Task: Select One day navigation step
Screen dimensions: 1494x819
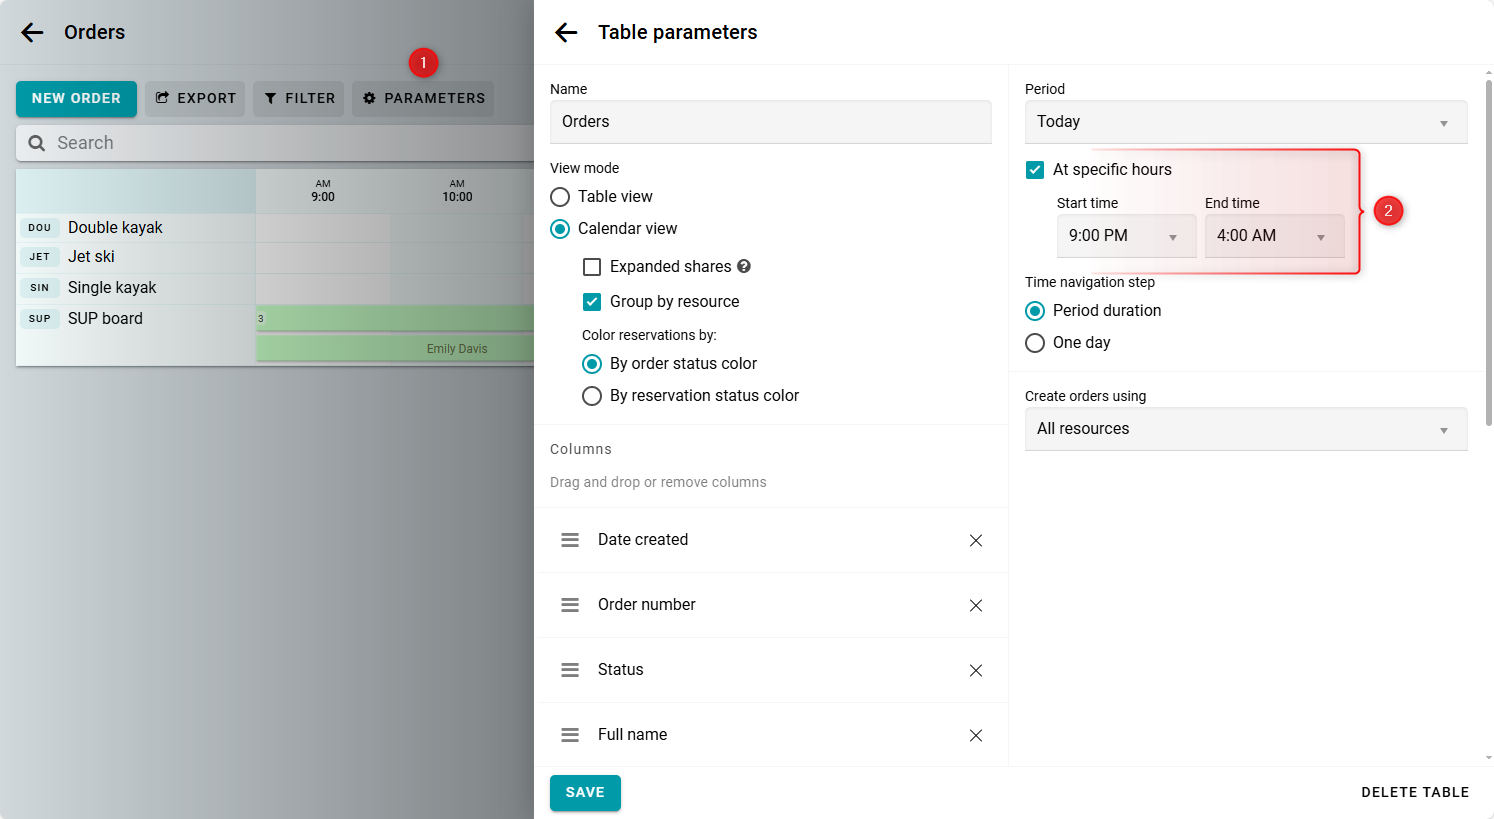Action: (1035, 343)
